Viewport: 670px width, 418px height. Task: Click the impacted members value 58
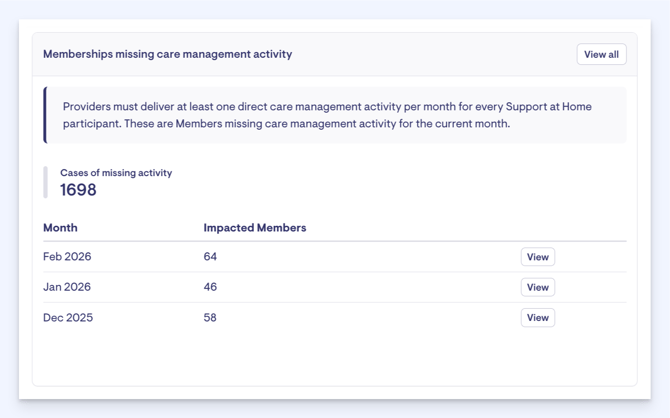pos(210,318)
